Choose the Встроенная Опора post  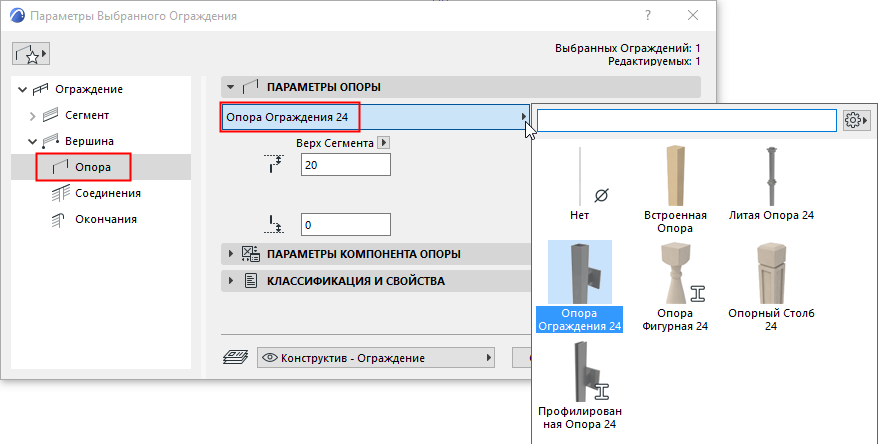click(675, 189)
